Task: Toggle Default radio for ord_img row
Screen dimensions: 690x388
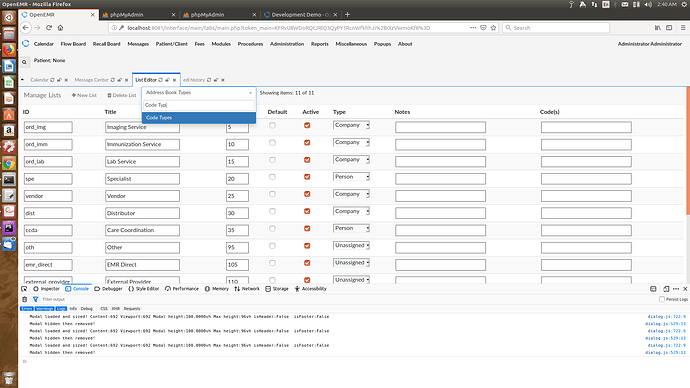Action: click(272, 125)
